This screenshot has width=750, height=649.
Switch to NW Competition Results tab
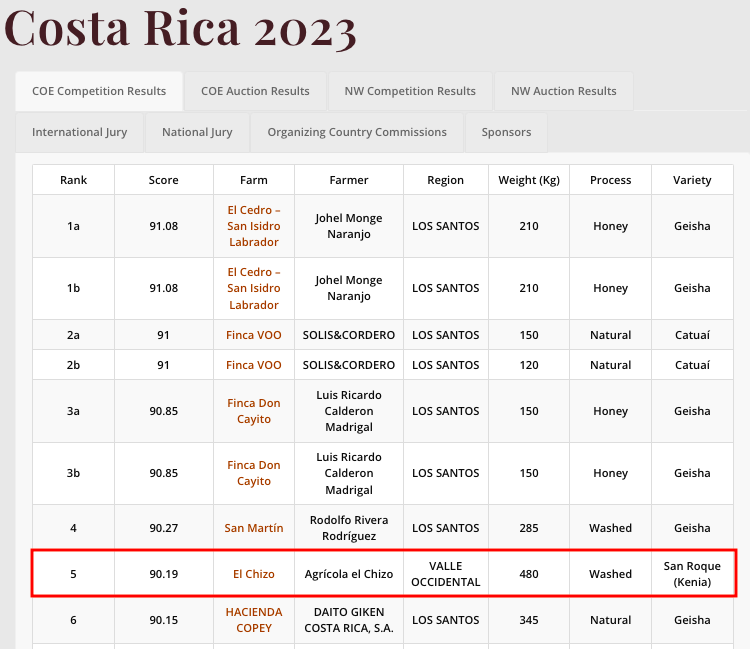[x=410, y=91]
